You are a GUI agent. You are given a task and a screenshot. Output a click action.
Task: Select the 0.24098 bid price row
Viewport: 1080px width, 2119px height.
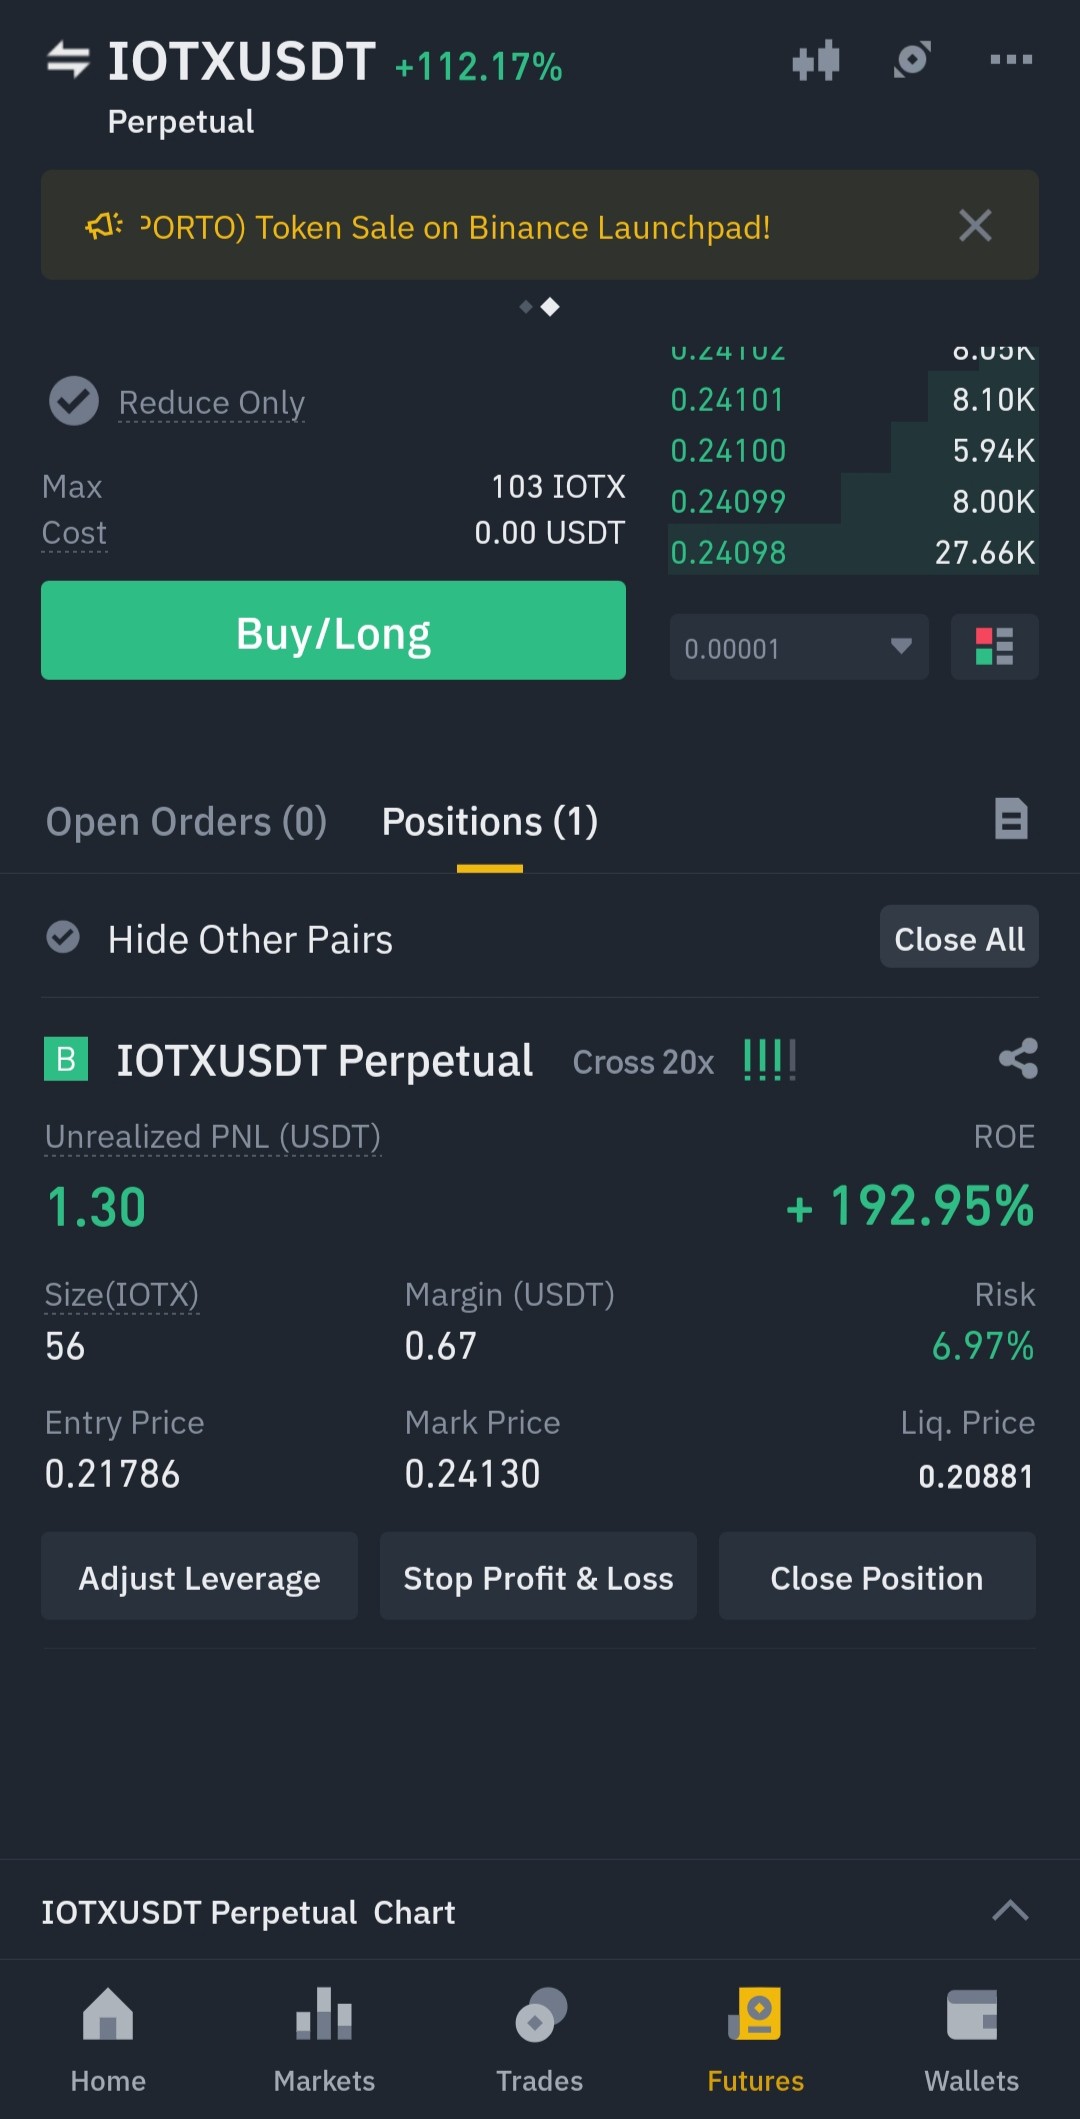coord(853,552)
